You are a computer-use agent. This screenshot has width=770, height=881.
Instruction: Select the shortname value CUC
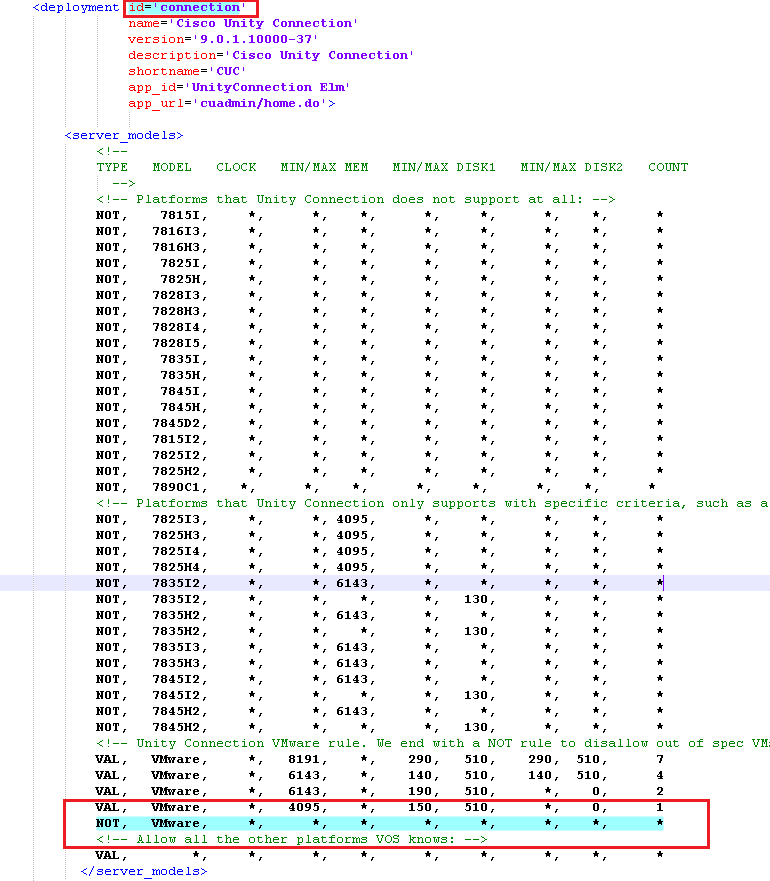pos(228,71)
